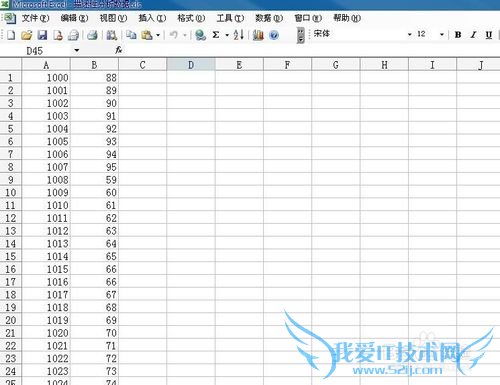Open the 文件 (File) menu

[35, 18]
